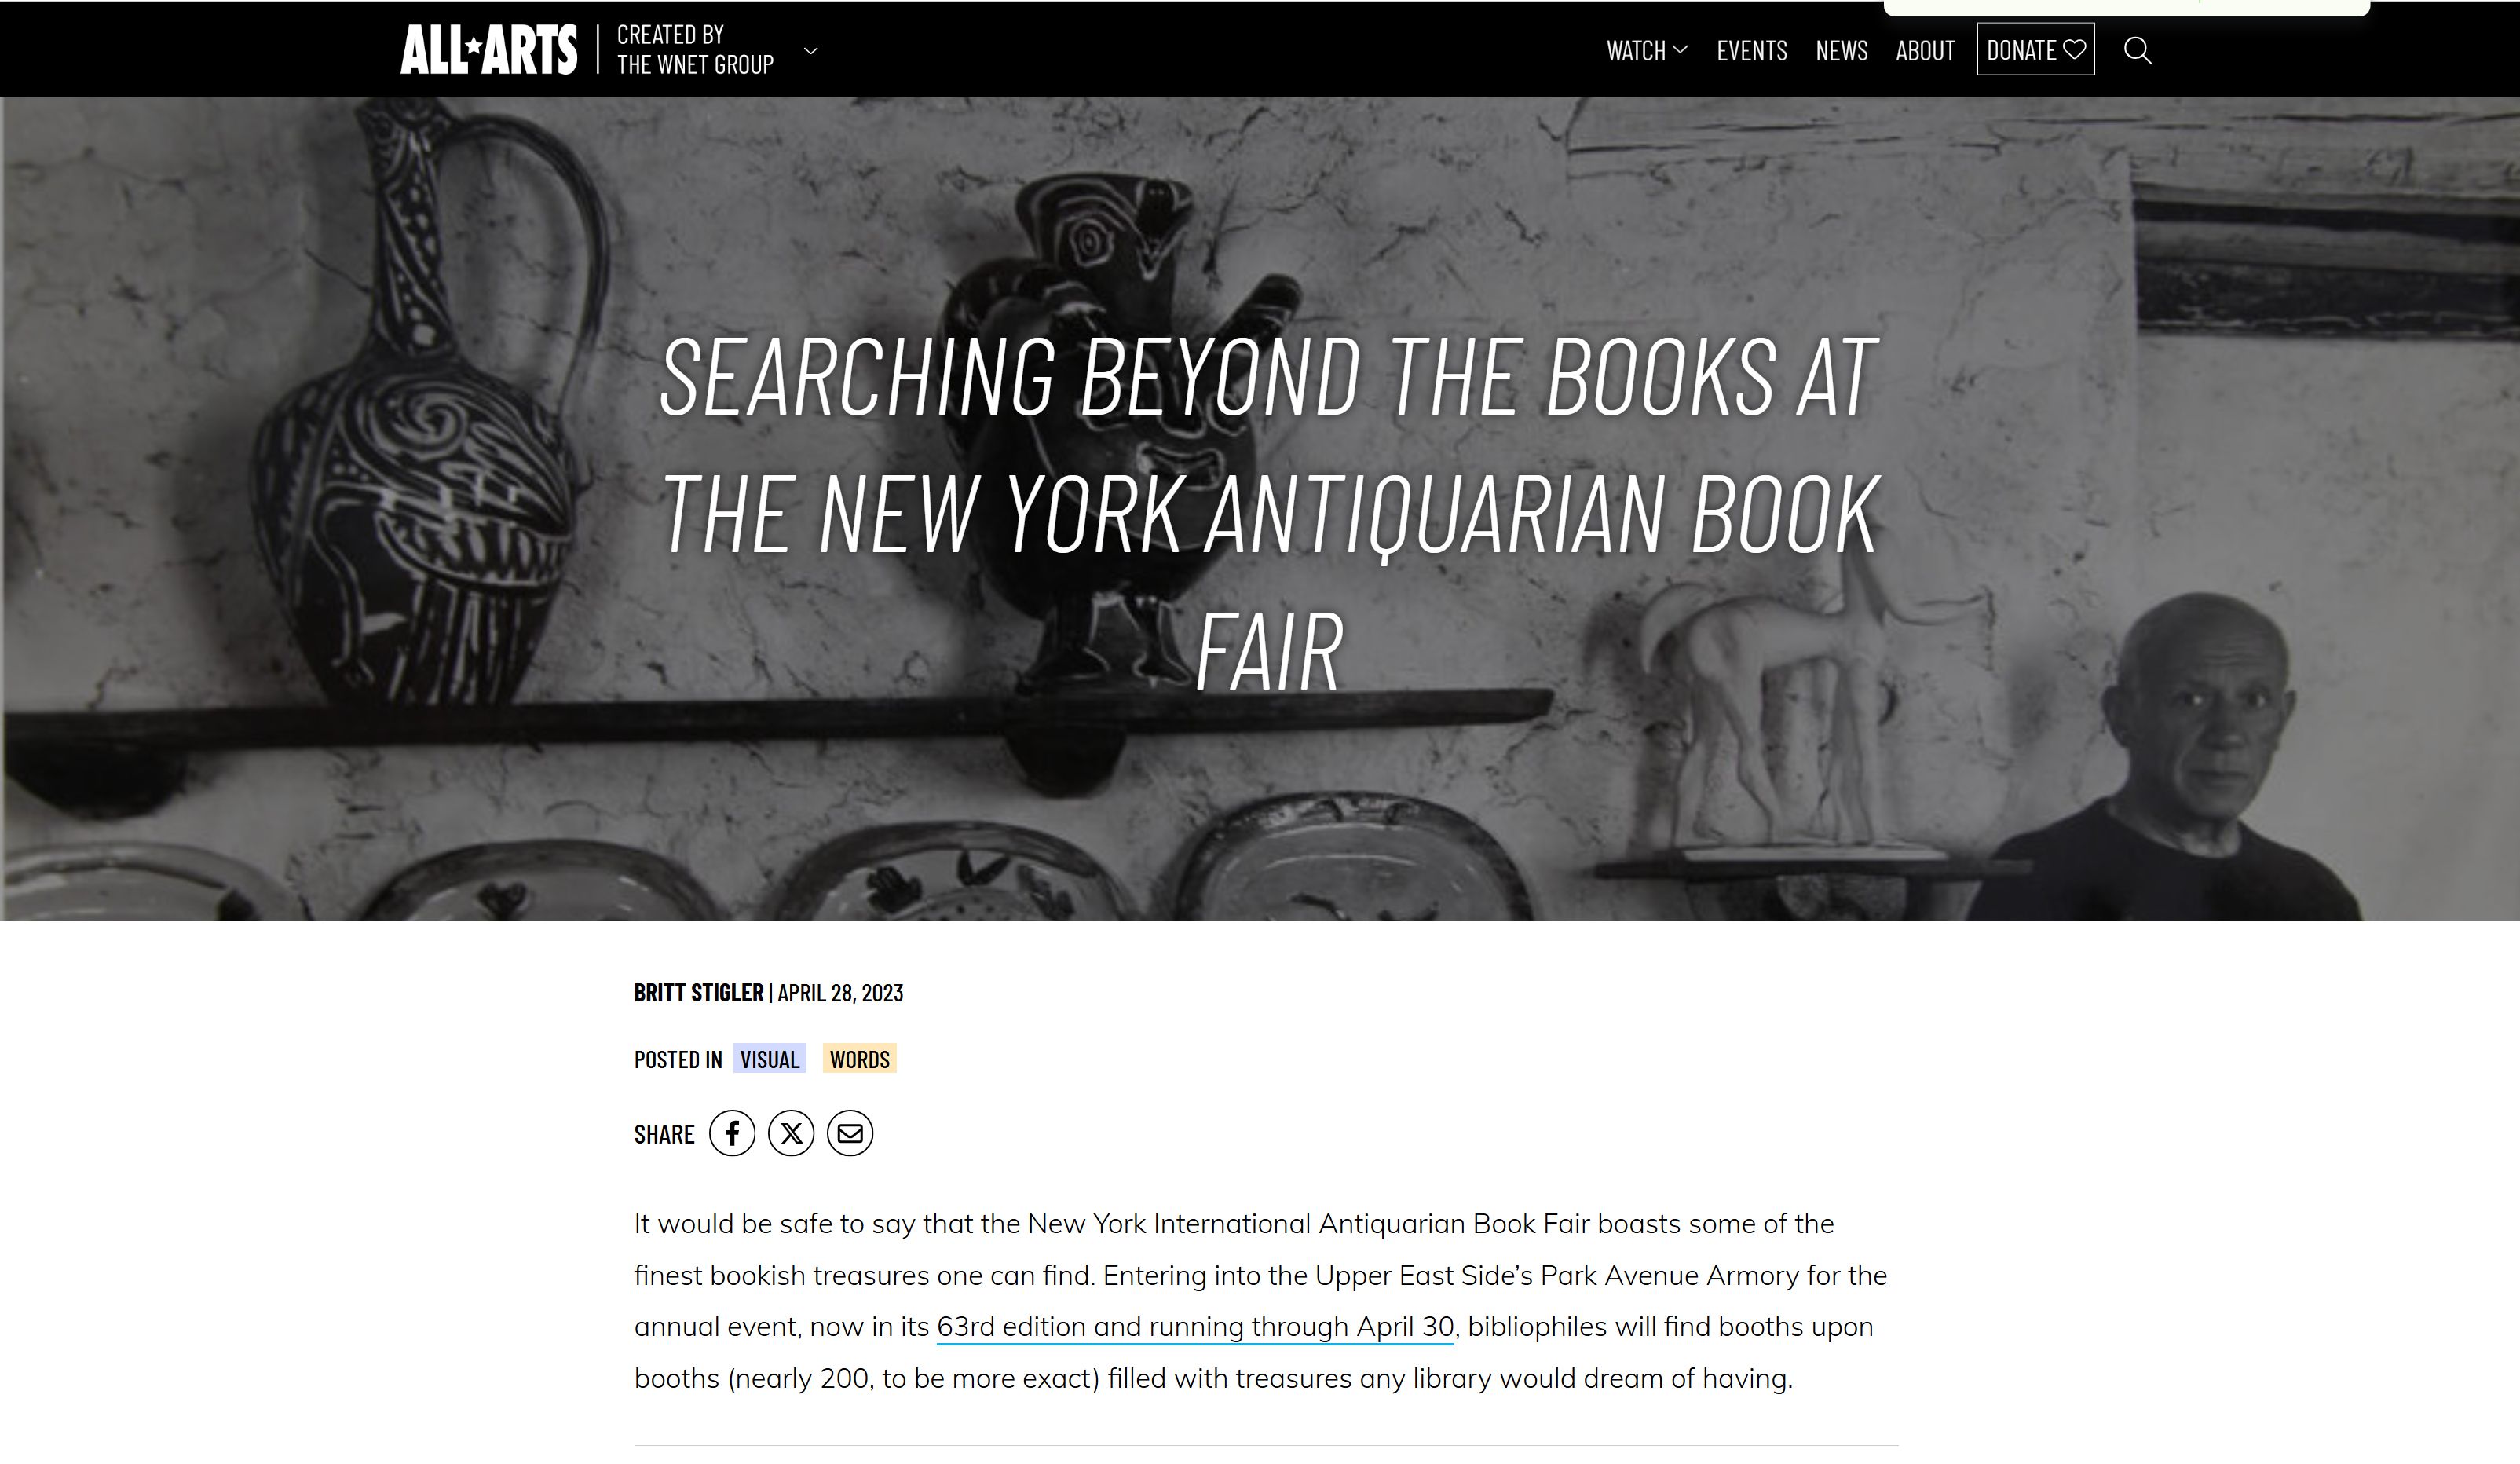Open the search magnifier icon
The height and width of the screenshot is (1464, 2520).
click(2137, 50)
